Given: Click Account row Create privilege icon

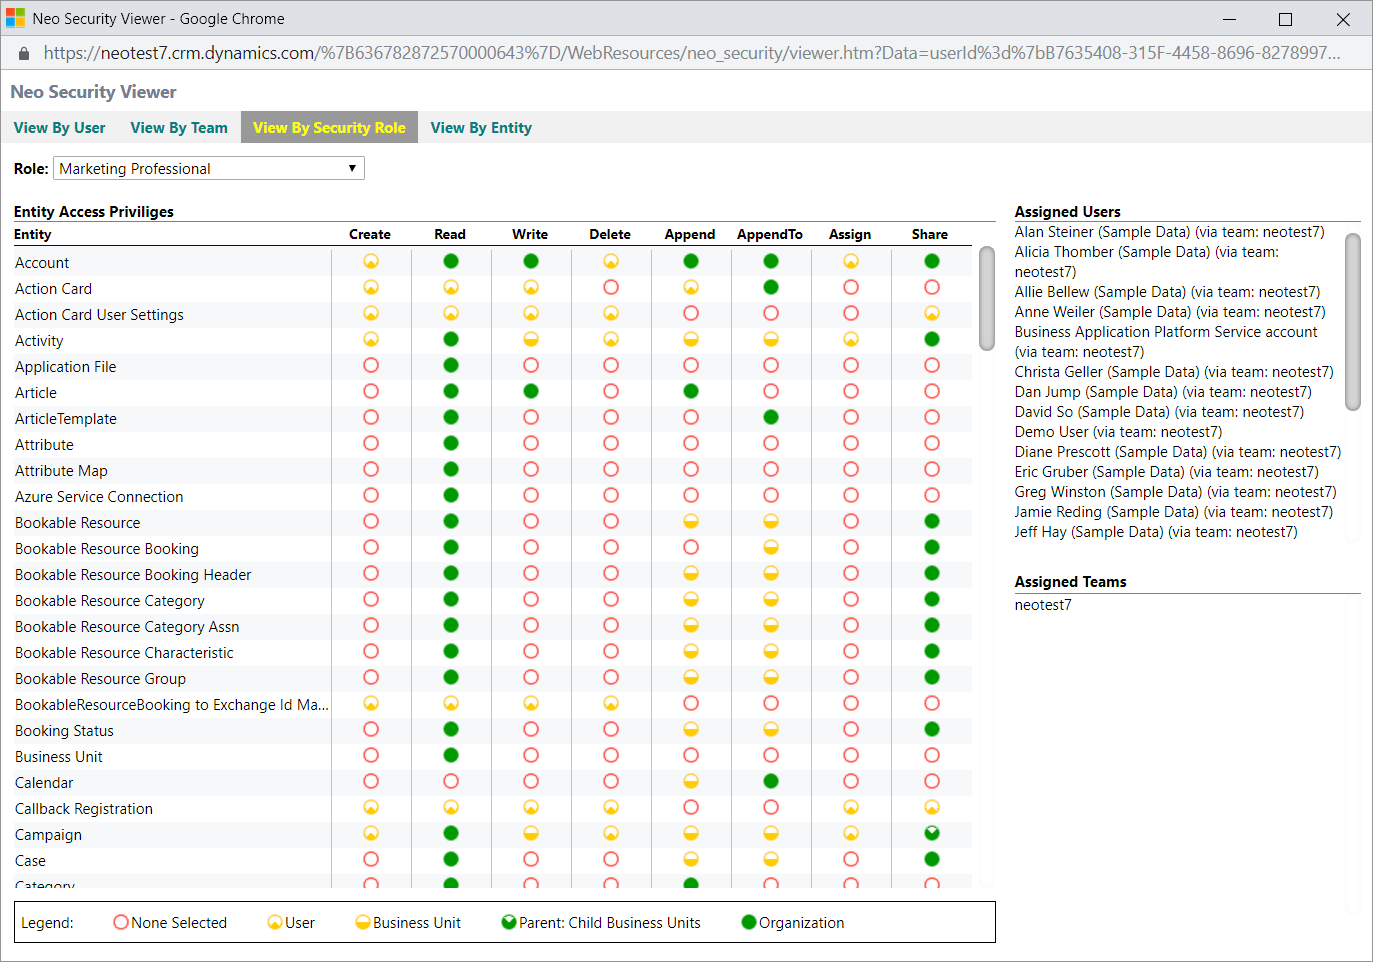Looking at the screenshot, I should click(x=371, y=261).
